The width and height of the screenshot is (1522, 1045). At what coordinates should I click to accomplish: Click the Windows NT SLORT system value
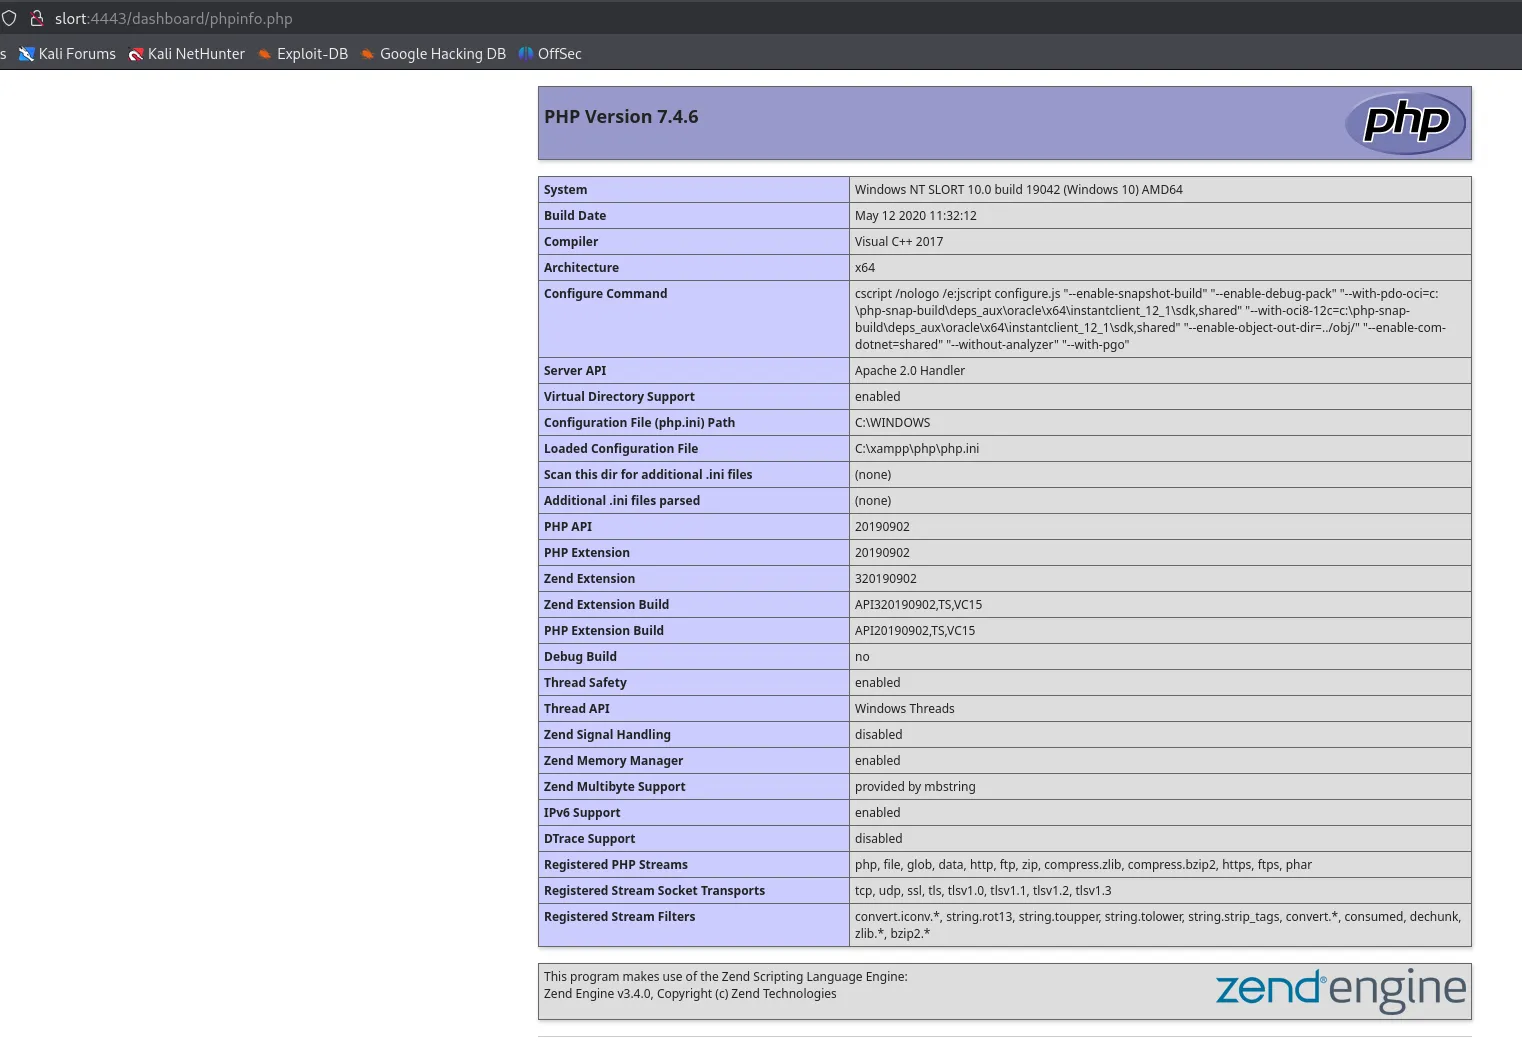[1019, 190]
